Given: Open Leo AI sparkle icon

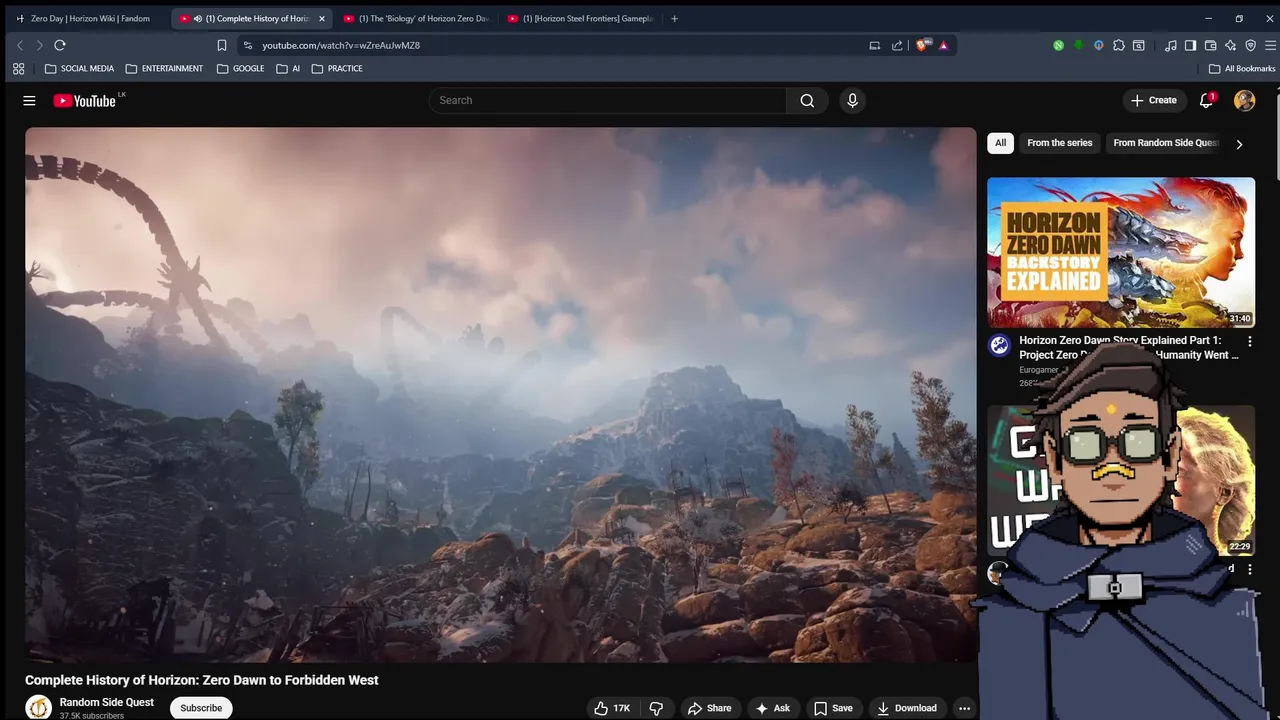Looking at the screenshot, I should (x=1230, y=45).
